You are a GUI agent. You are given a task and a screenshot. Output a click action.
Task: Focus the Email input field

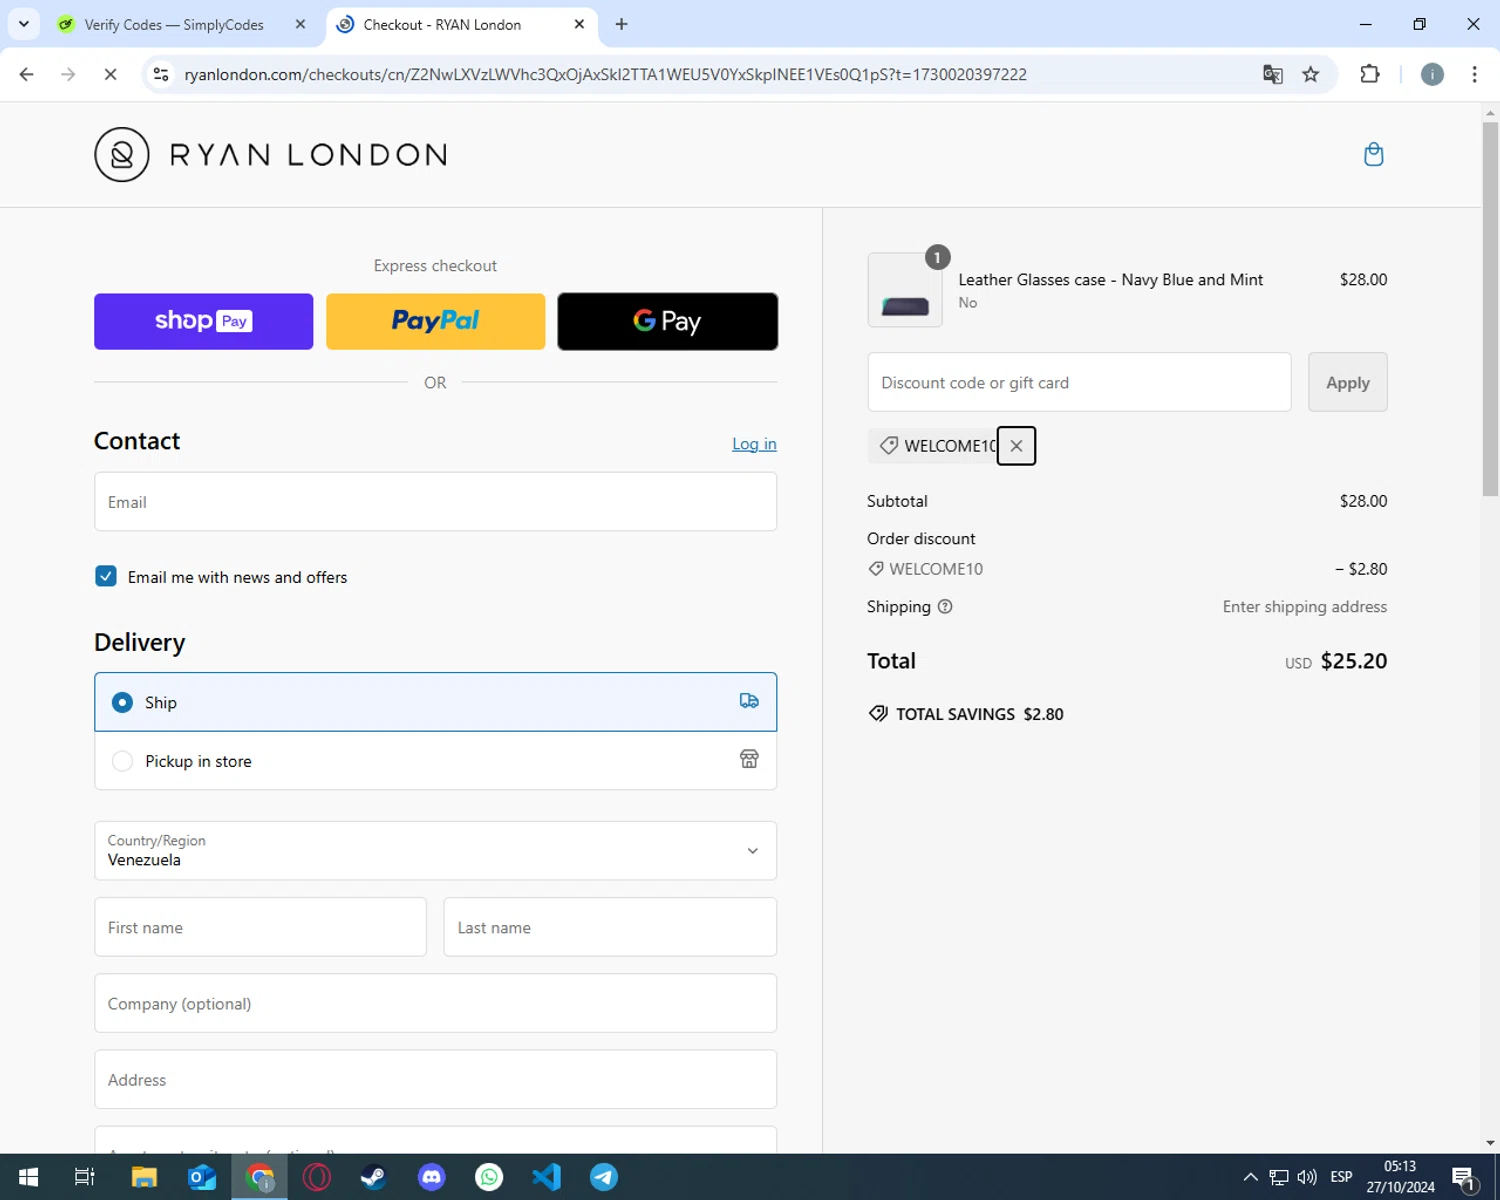tap(435, 502)
